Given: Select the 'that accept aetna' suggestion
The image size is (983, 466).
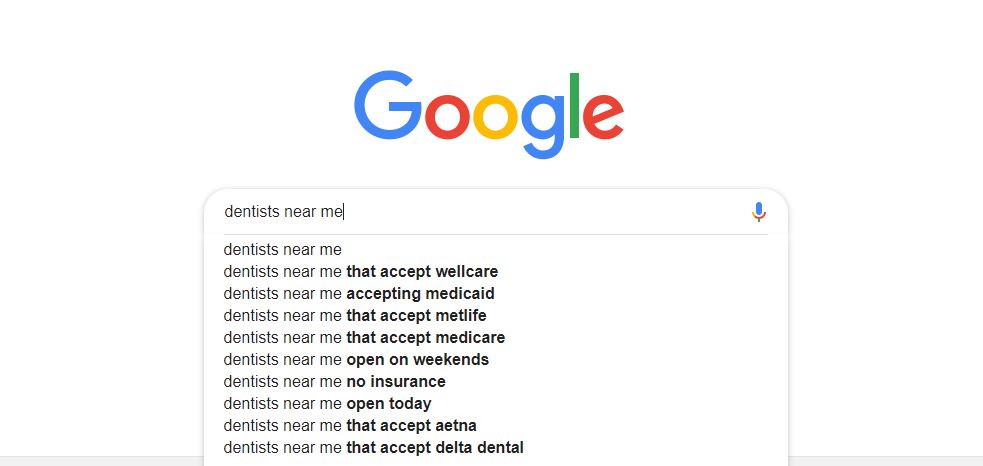Looking at the screenshot, I should click(495, 425).
